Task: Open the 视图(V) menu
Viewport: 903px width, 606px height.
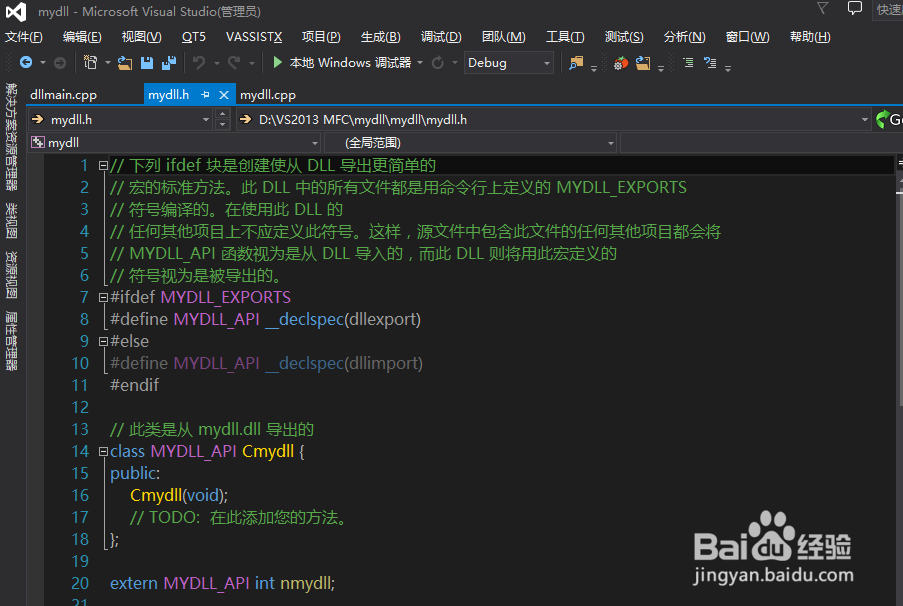Action: 142,37
